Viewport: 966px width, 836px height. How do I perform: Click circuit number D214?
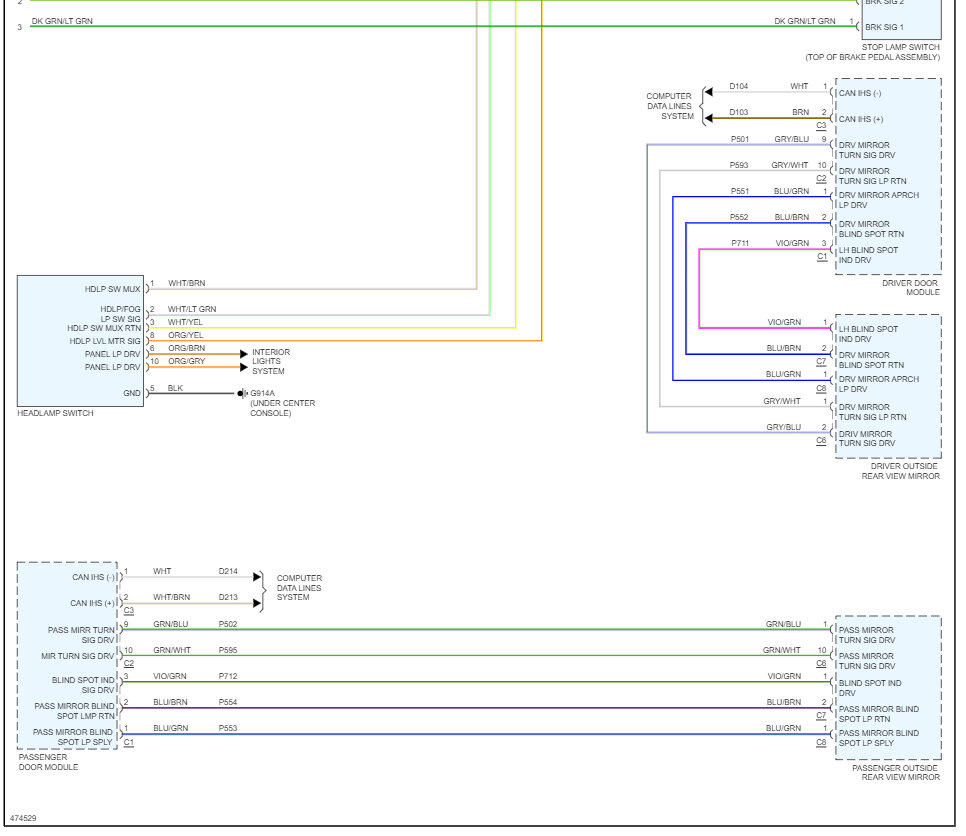coord(228,571)
